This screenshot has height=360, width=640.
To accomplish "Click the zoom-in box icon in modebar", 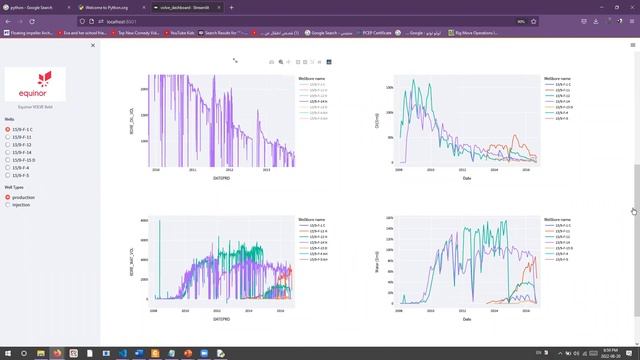I will (298, 62).
